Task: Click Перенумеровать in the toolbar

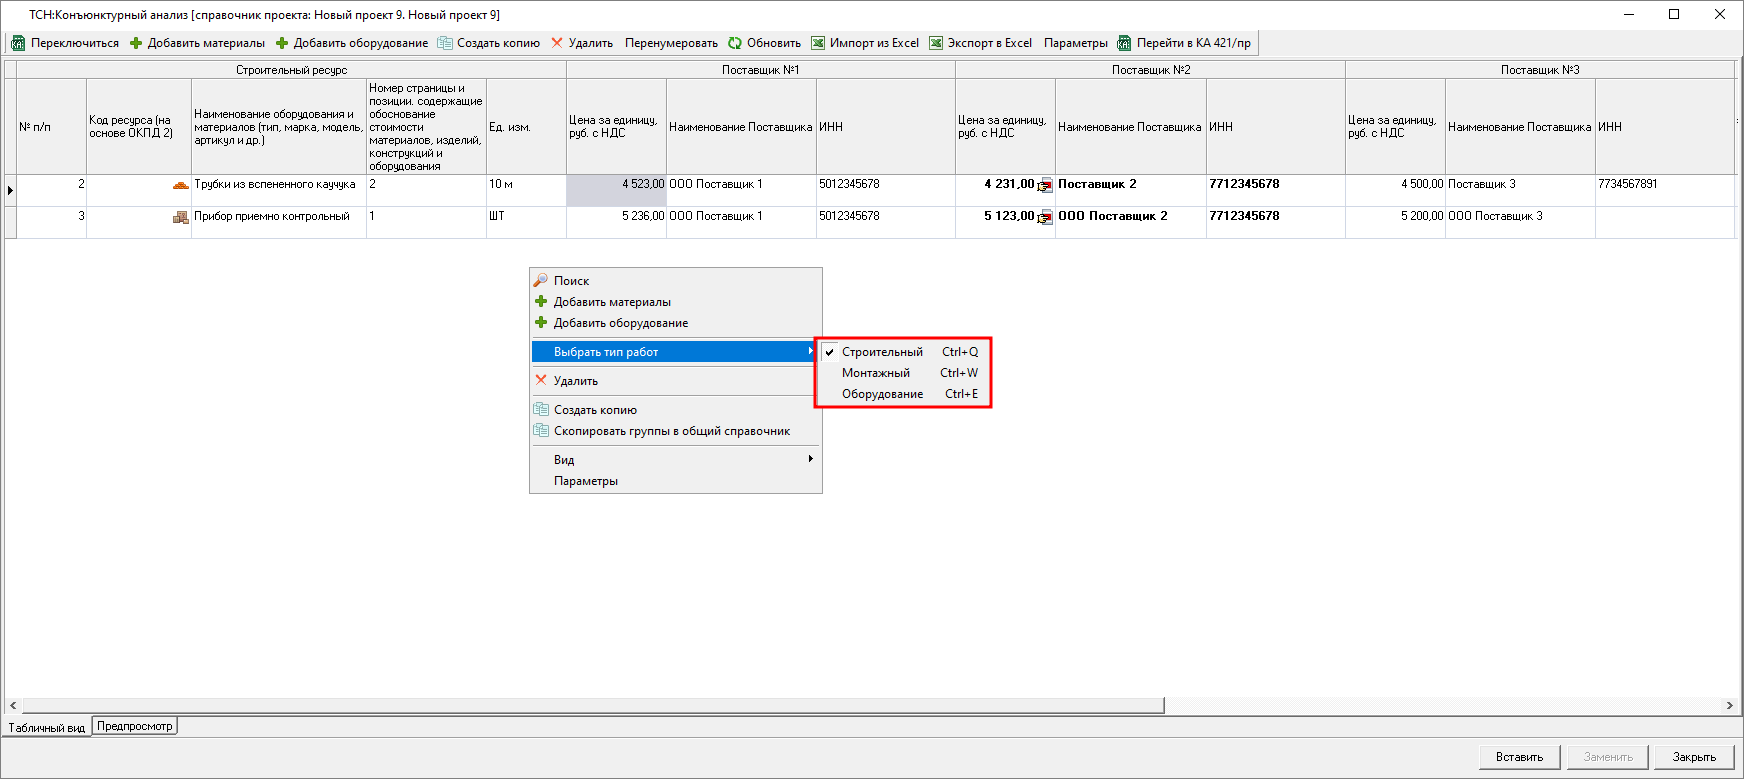Action: (x=671, y=43)
